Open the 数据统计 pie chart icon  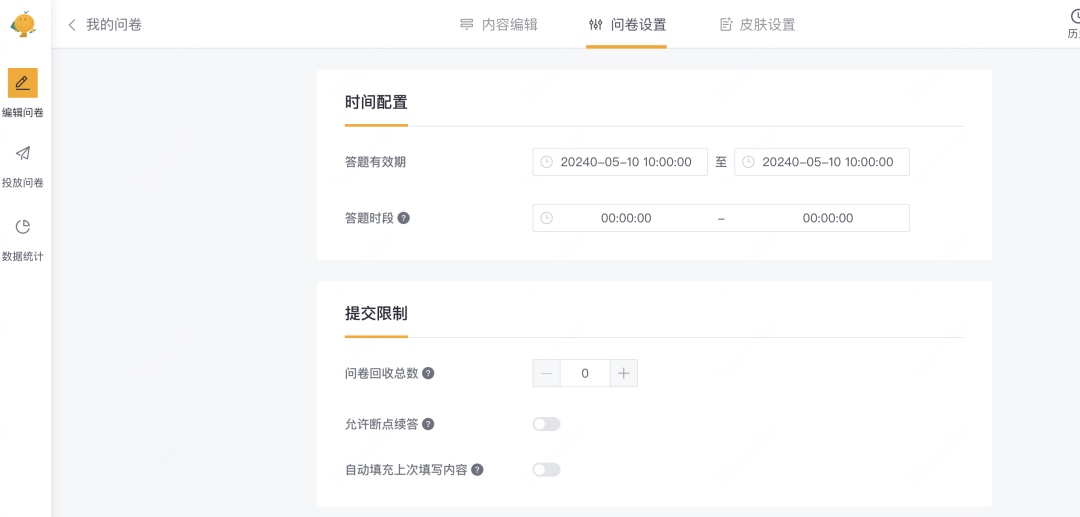click(x=23, y=227)
